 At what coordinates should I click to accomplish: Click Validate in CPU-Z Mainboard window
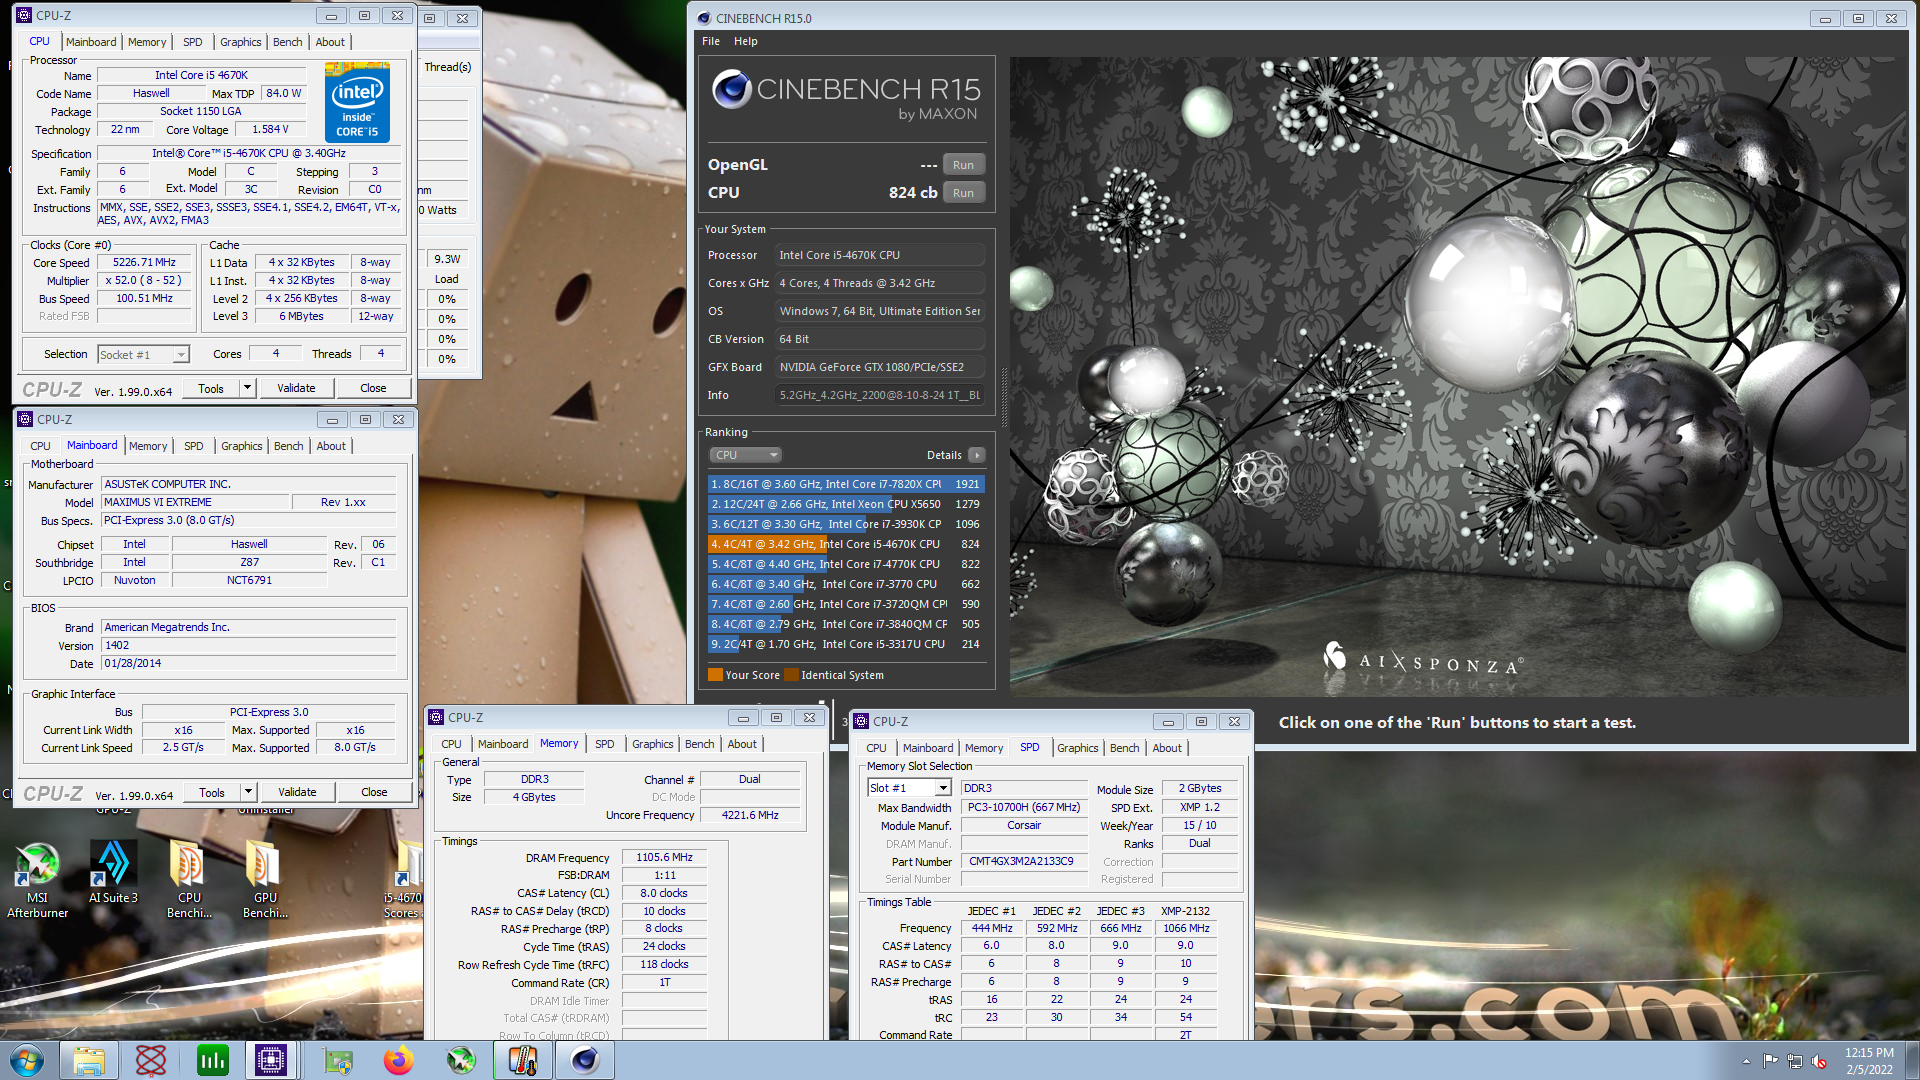click(297, 792)
